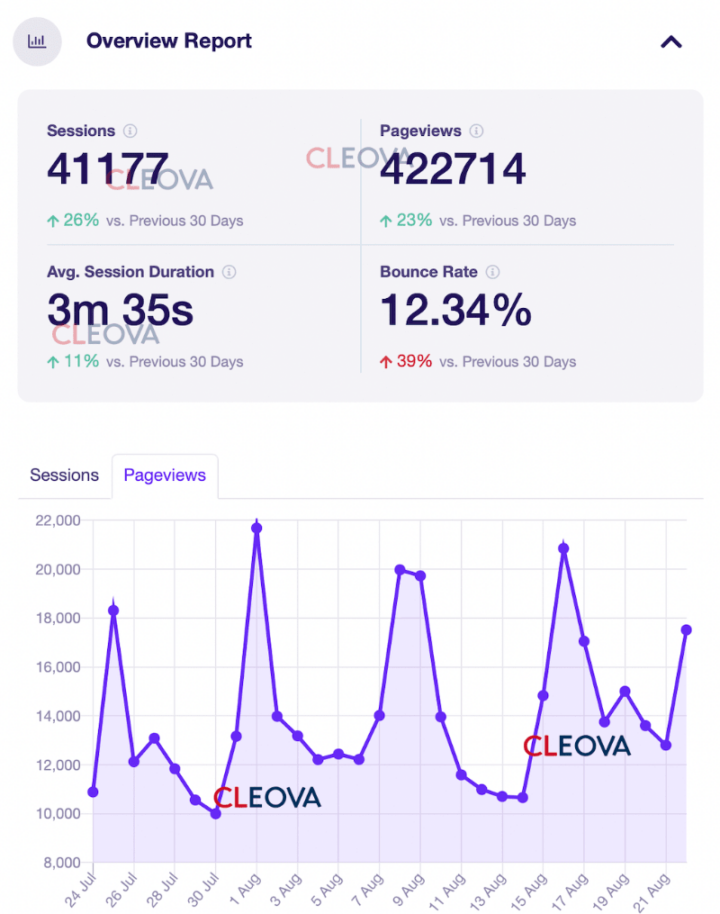Click the 24 Jul first data point
720x914 pixels.
93,792
